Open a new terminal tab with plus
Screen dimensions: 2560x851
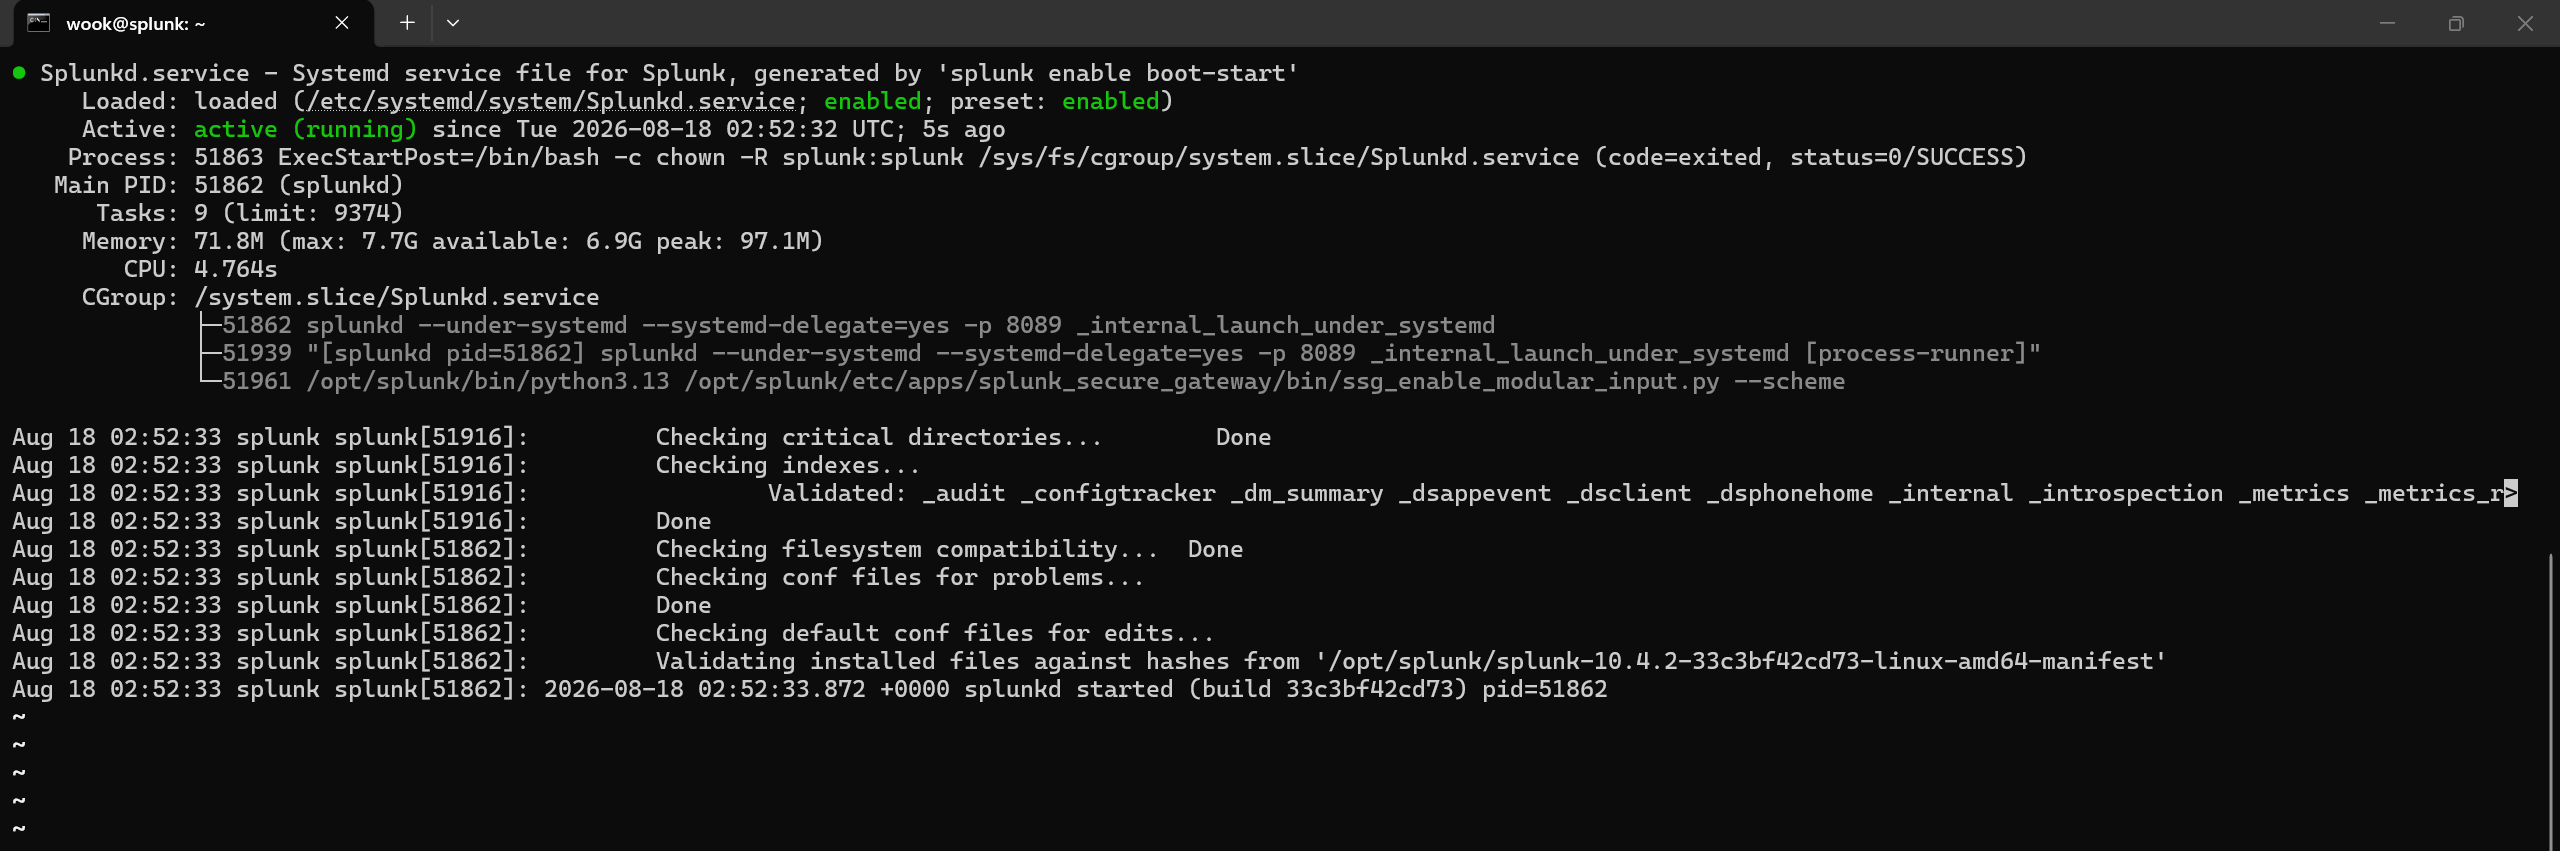(x=407, y=23)
